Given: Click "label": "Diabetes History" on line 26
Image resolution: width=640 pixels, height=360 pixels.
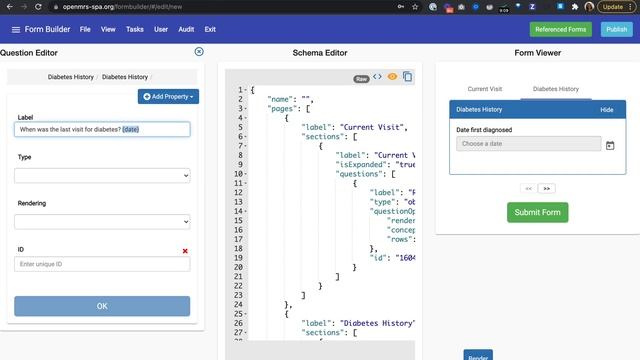Looking at the screenshot, I should [358, 323].
